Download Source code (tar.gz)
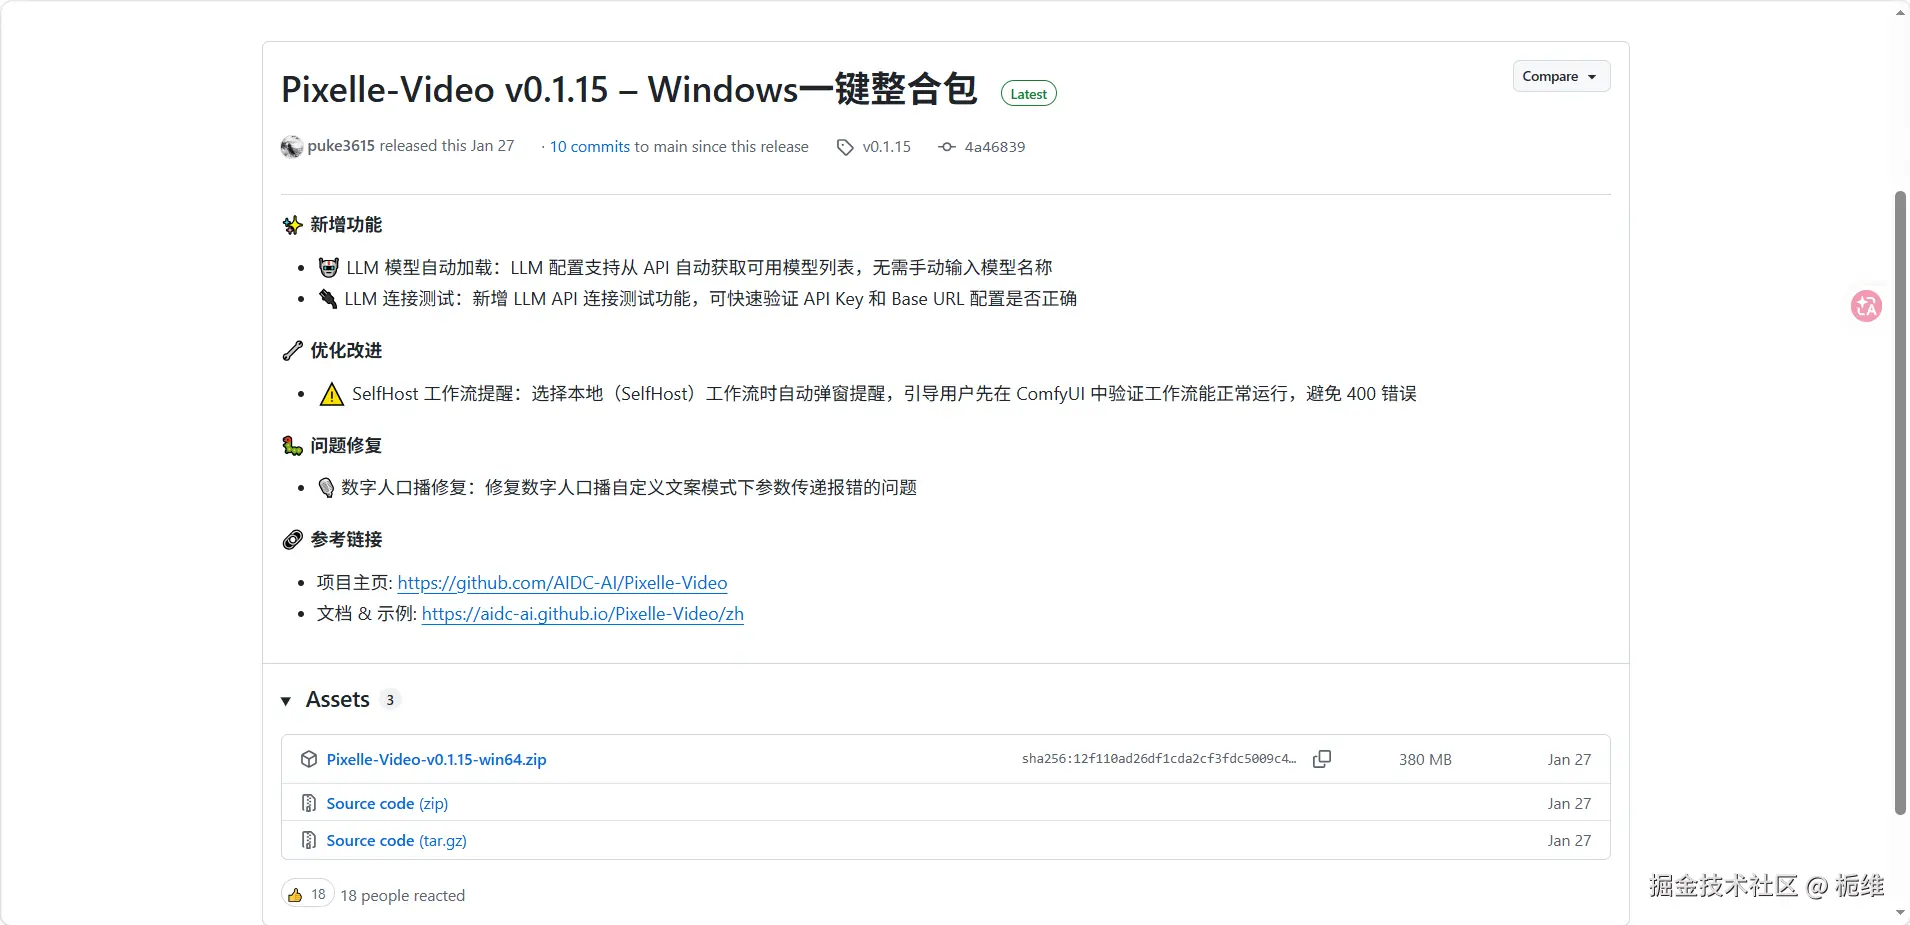This screenshot has width=1910, height=925. coord(396,841)
